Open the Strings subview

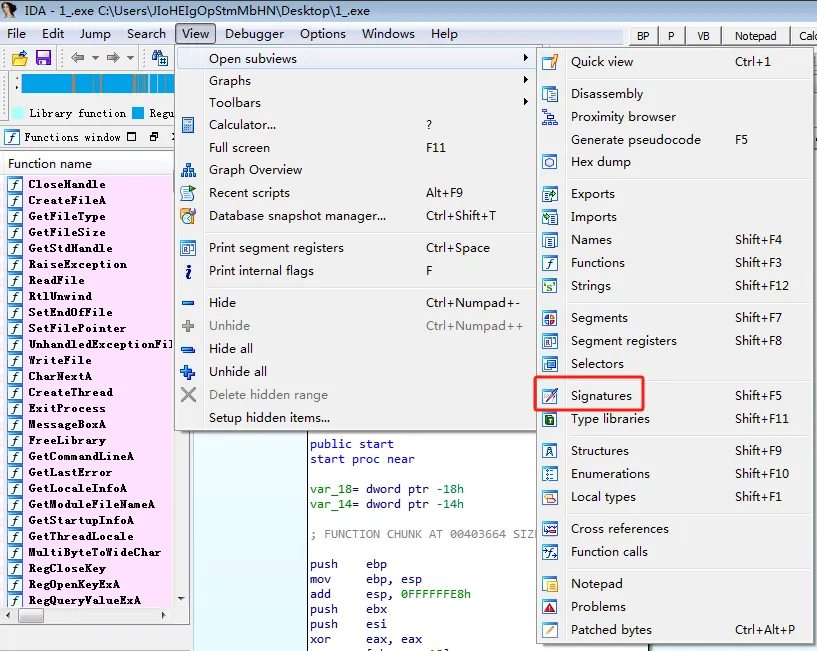pos(590,286)
